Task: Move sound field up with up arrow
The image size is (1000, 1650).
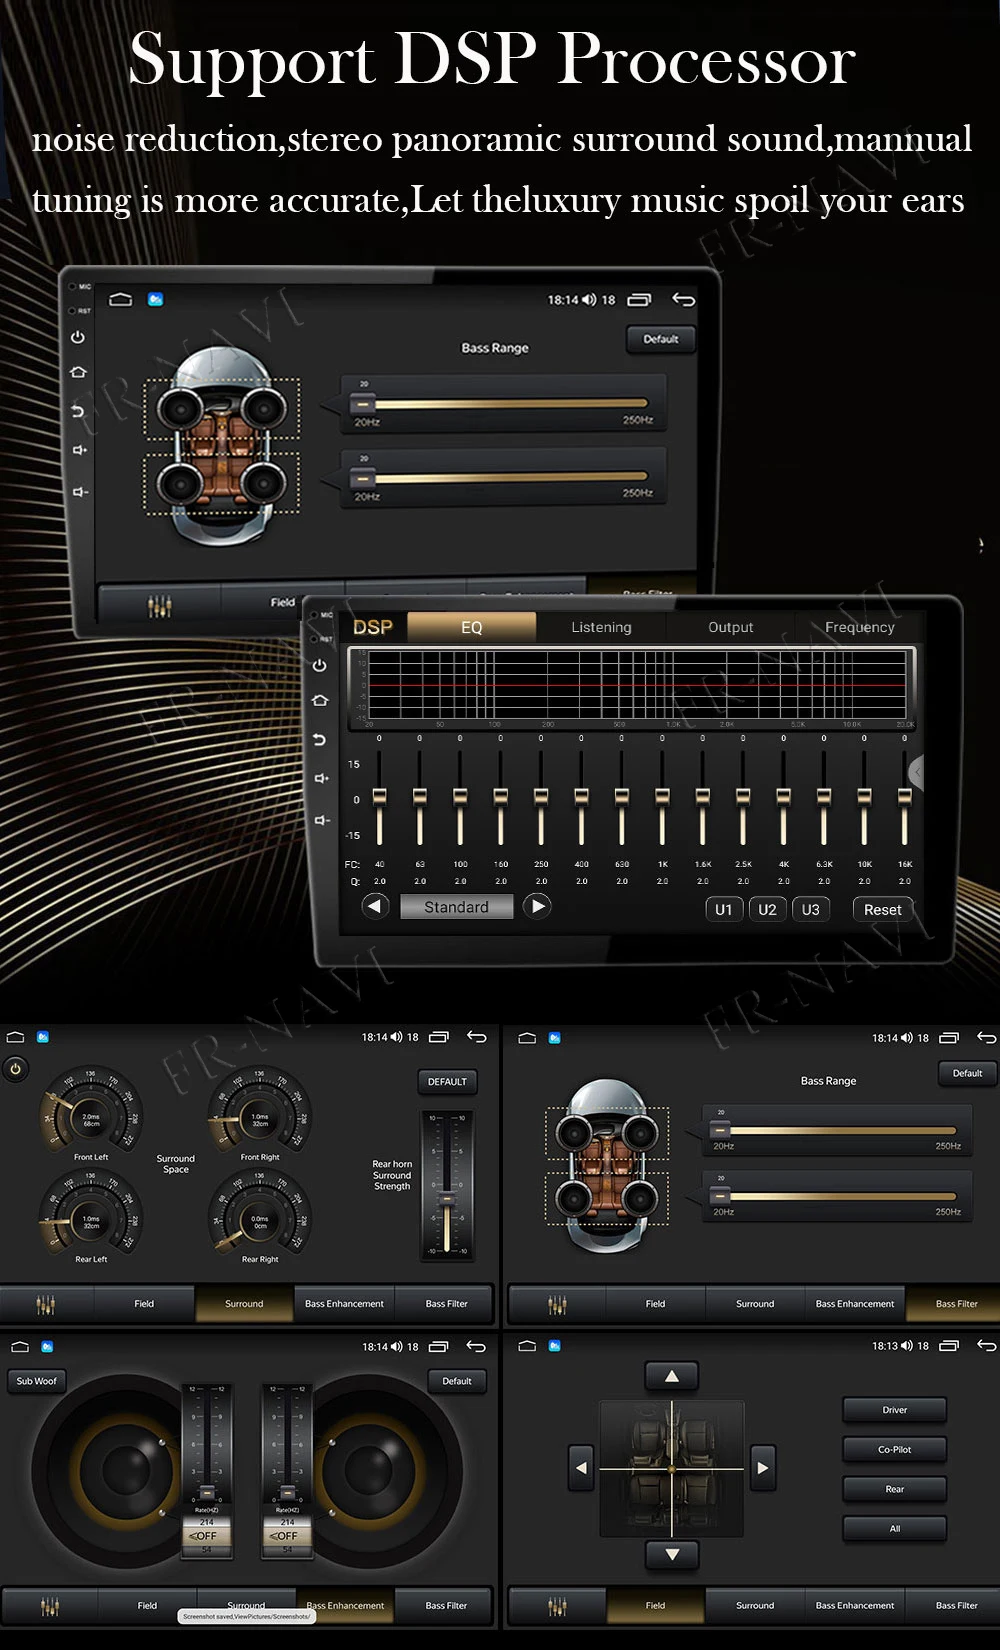Action: click(x=671, y=1377)
